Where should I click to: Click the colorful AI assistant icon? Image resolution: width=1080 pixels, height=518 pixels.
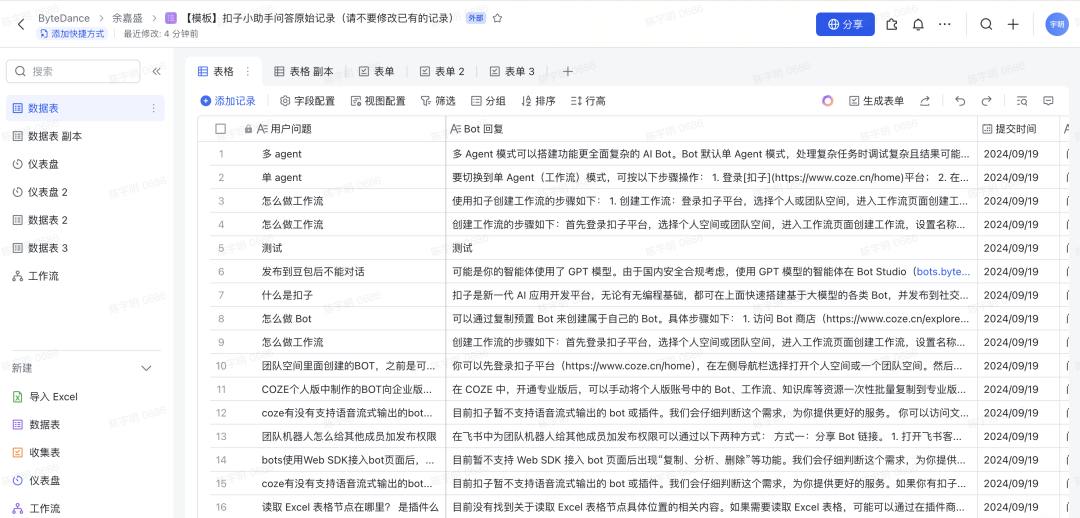click(827, 101)
